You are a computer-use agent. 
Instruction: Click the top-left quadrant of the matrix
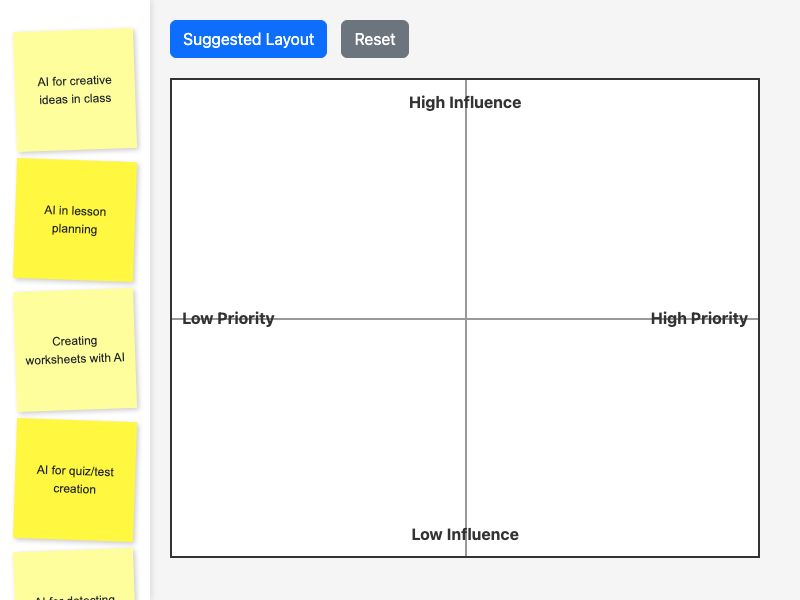(320, 200)
